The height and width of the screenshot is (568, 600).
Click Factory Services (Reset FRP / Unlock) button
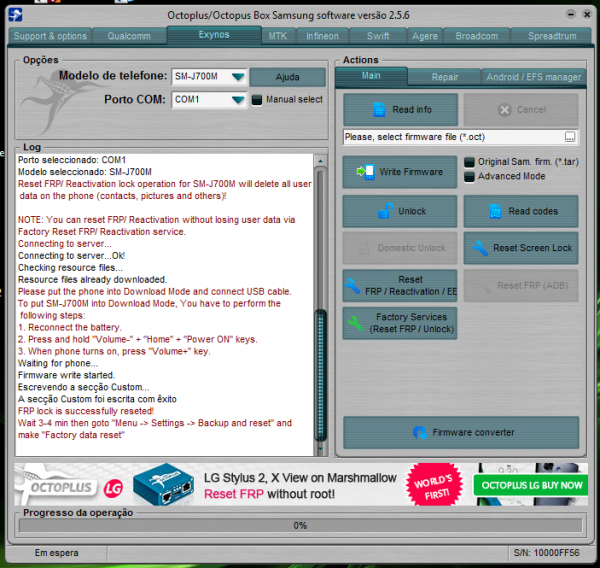coord(400,323)
